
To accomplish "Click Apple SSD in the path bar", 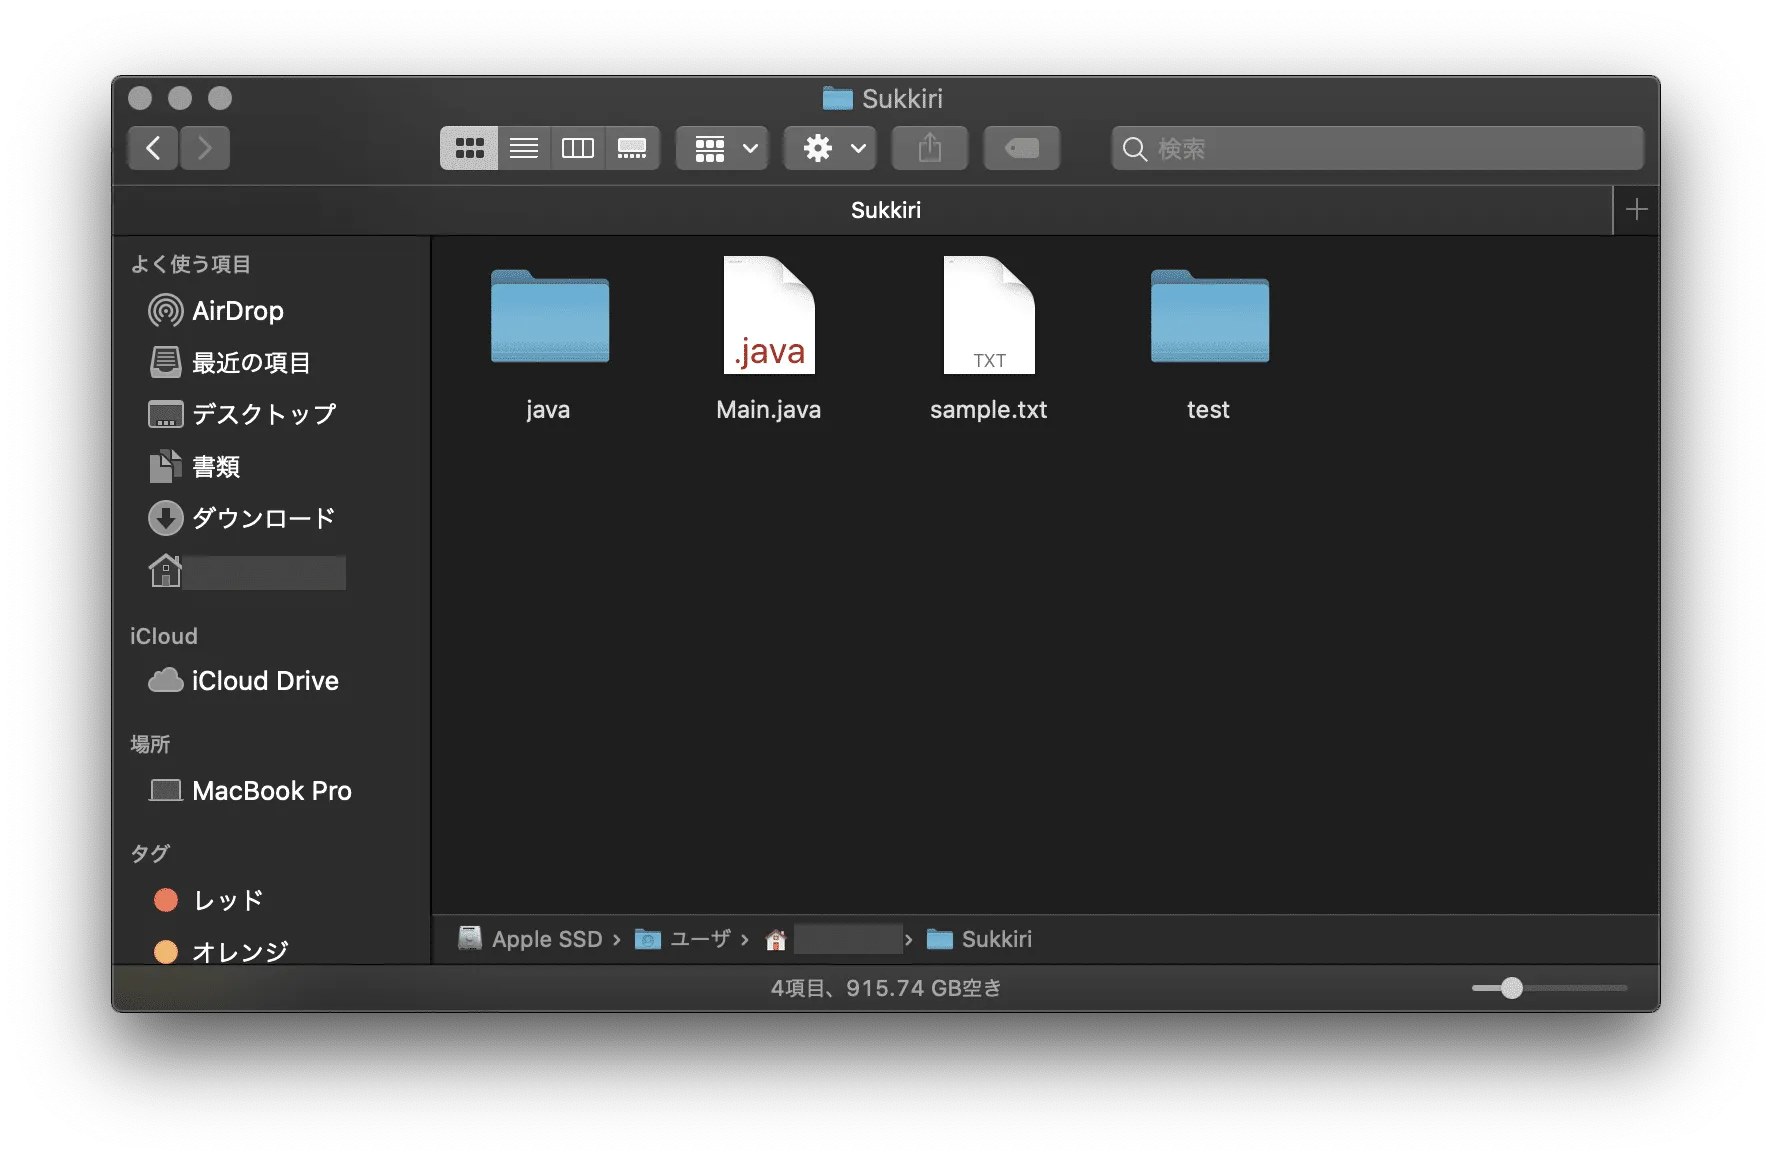I will click(x=531, y=939).
